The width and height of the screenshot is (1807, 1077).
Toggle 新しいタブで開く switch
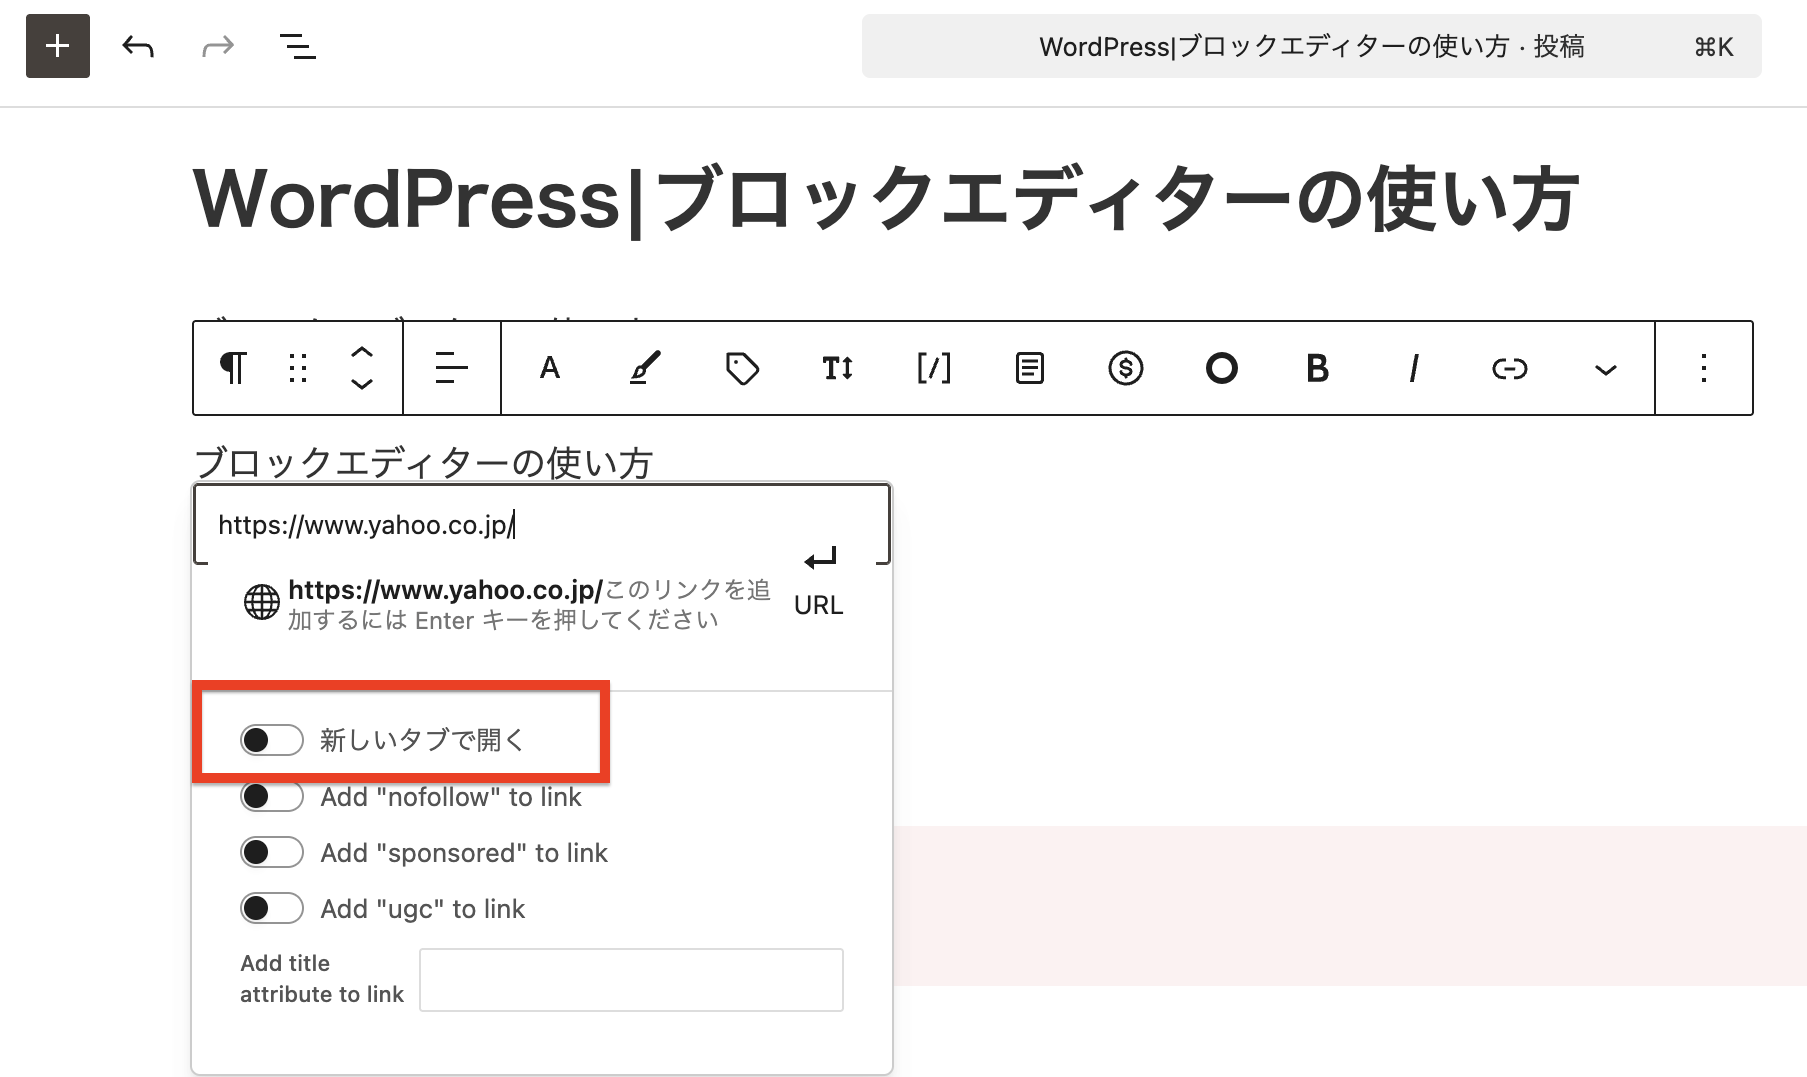pyautogui.click(x=272, y=740)
